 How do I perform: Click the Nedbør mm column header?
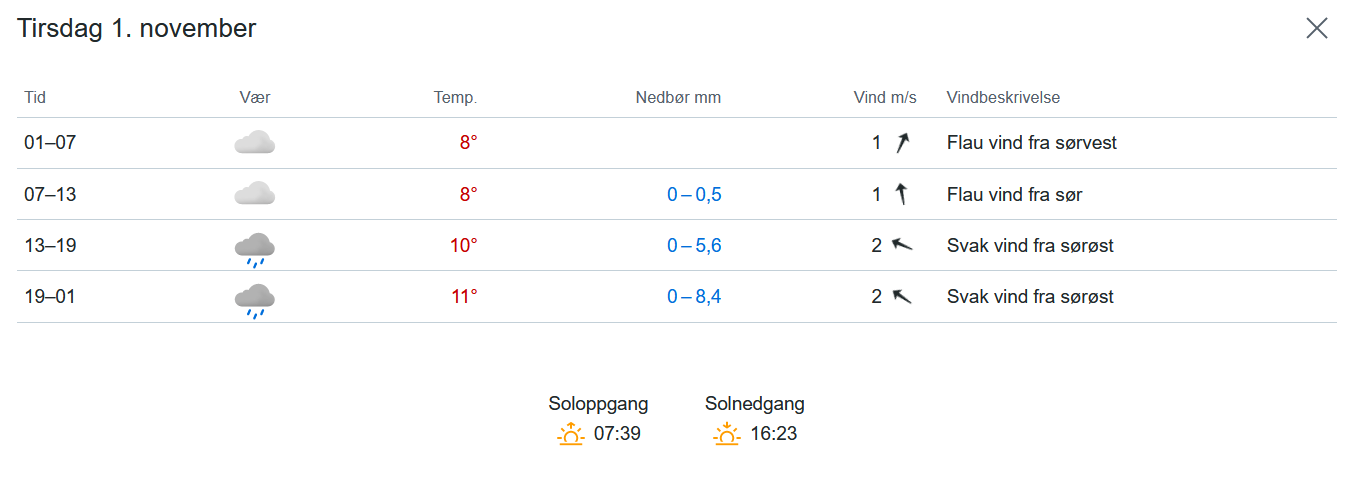tap(678, 98)
